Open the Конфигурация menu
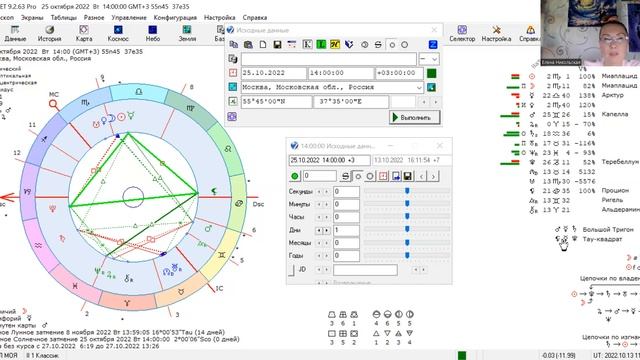 [x=175, y=18]
